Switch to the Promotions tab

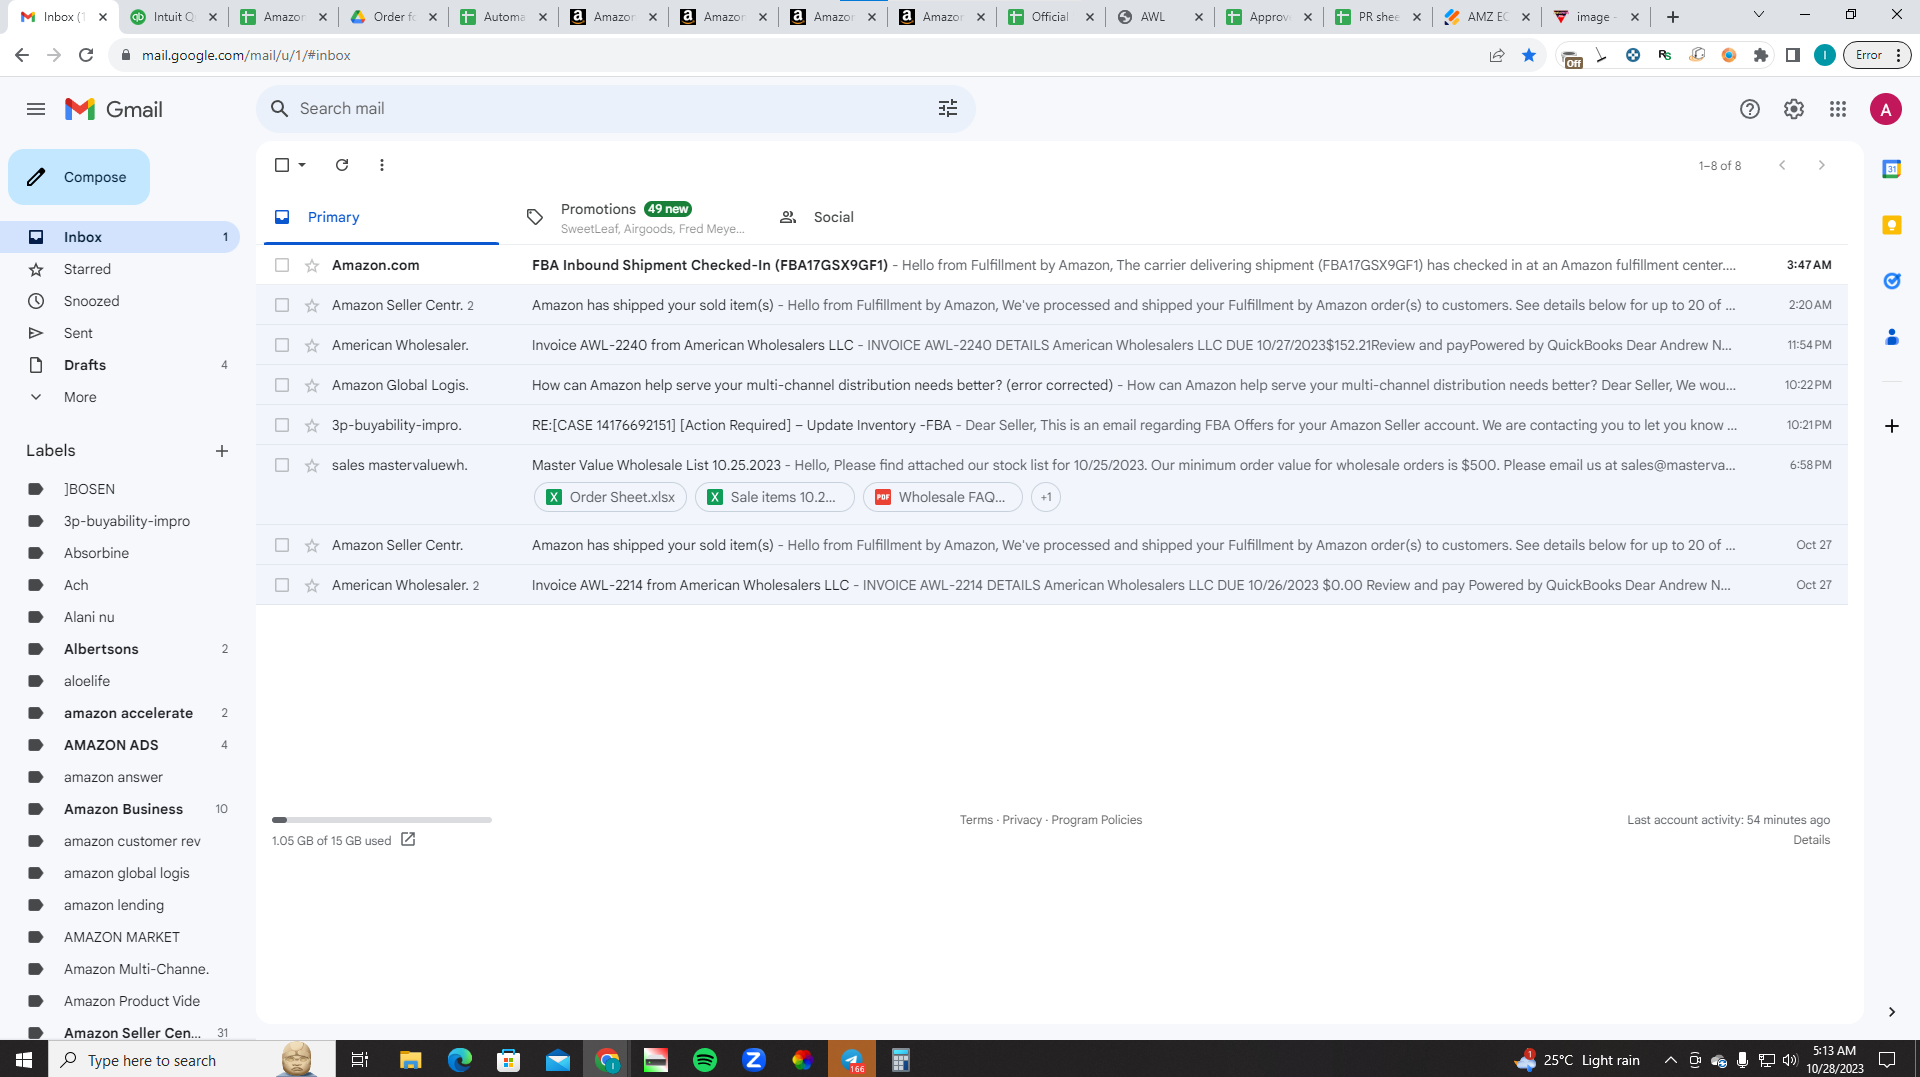tap(634, 217)
